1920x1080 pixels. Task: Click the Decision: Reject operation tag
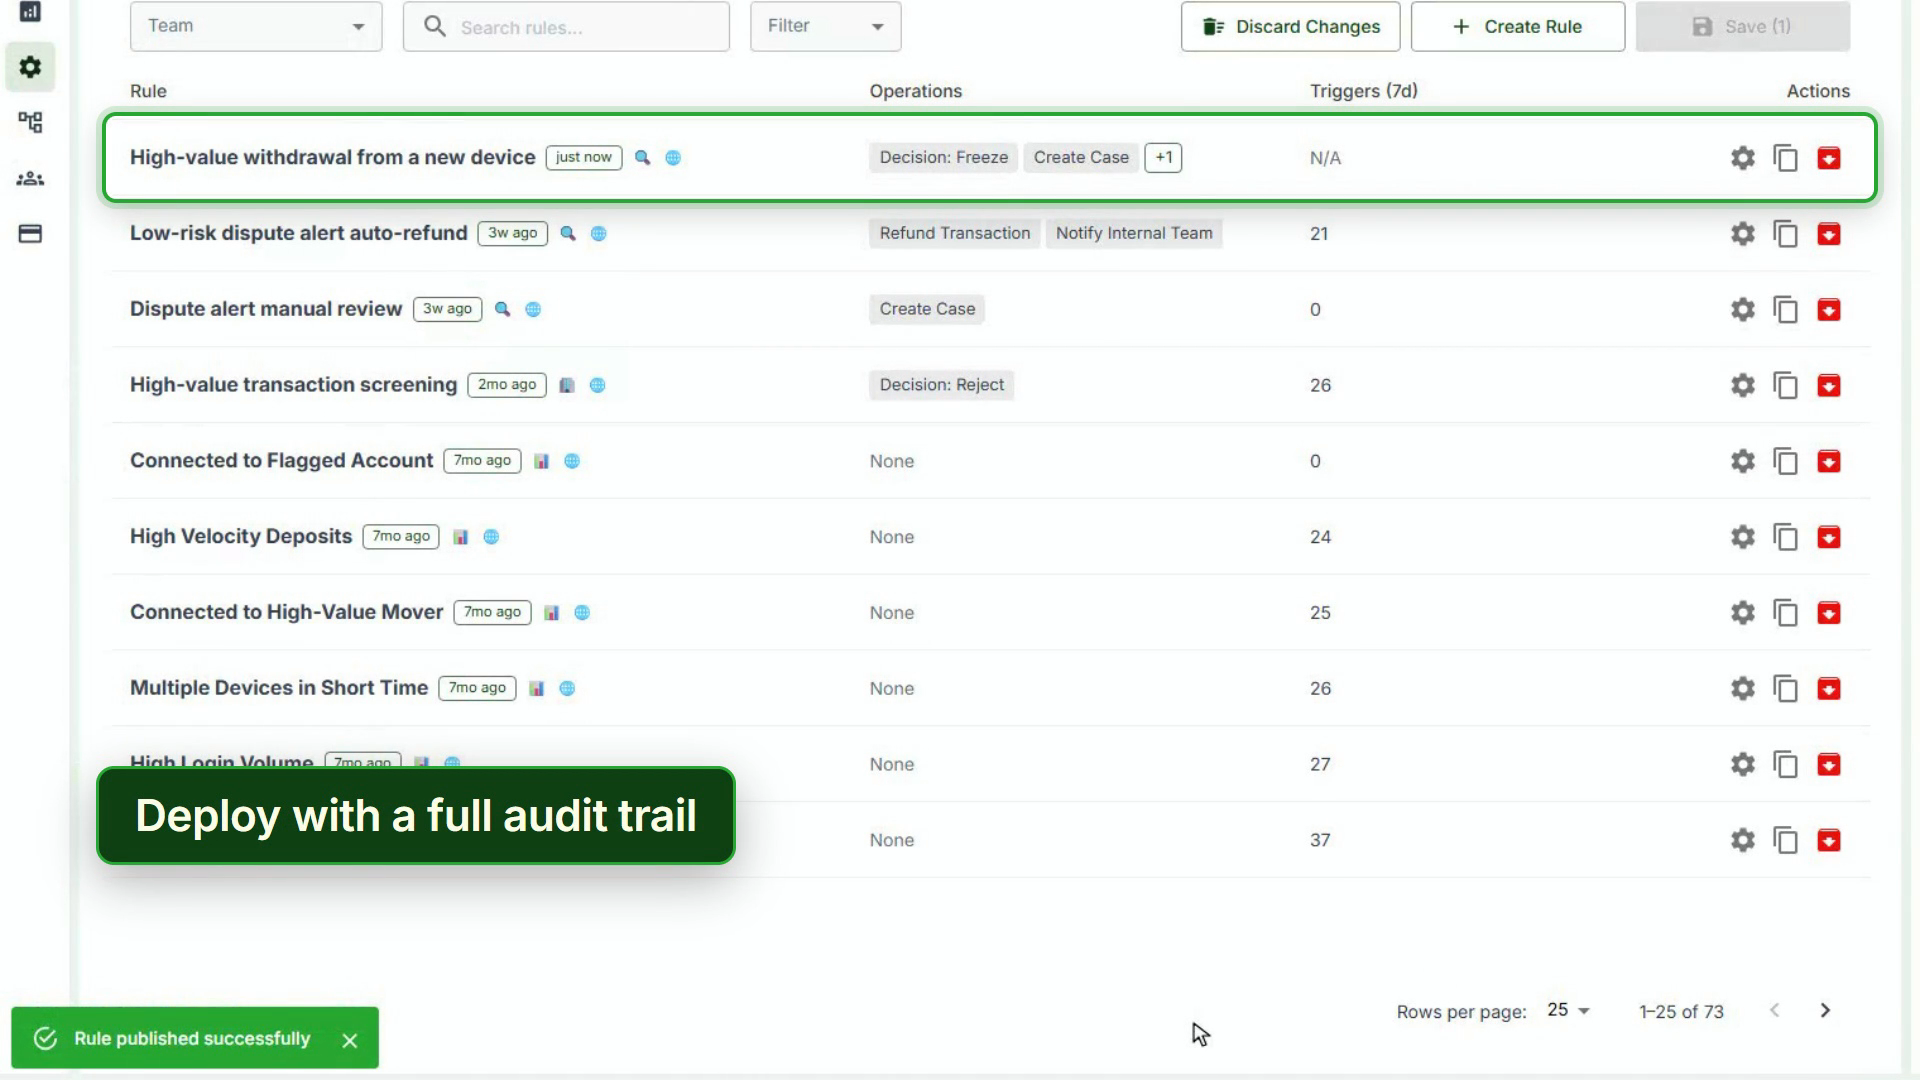pyautogui.click(x=941, y=385)
